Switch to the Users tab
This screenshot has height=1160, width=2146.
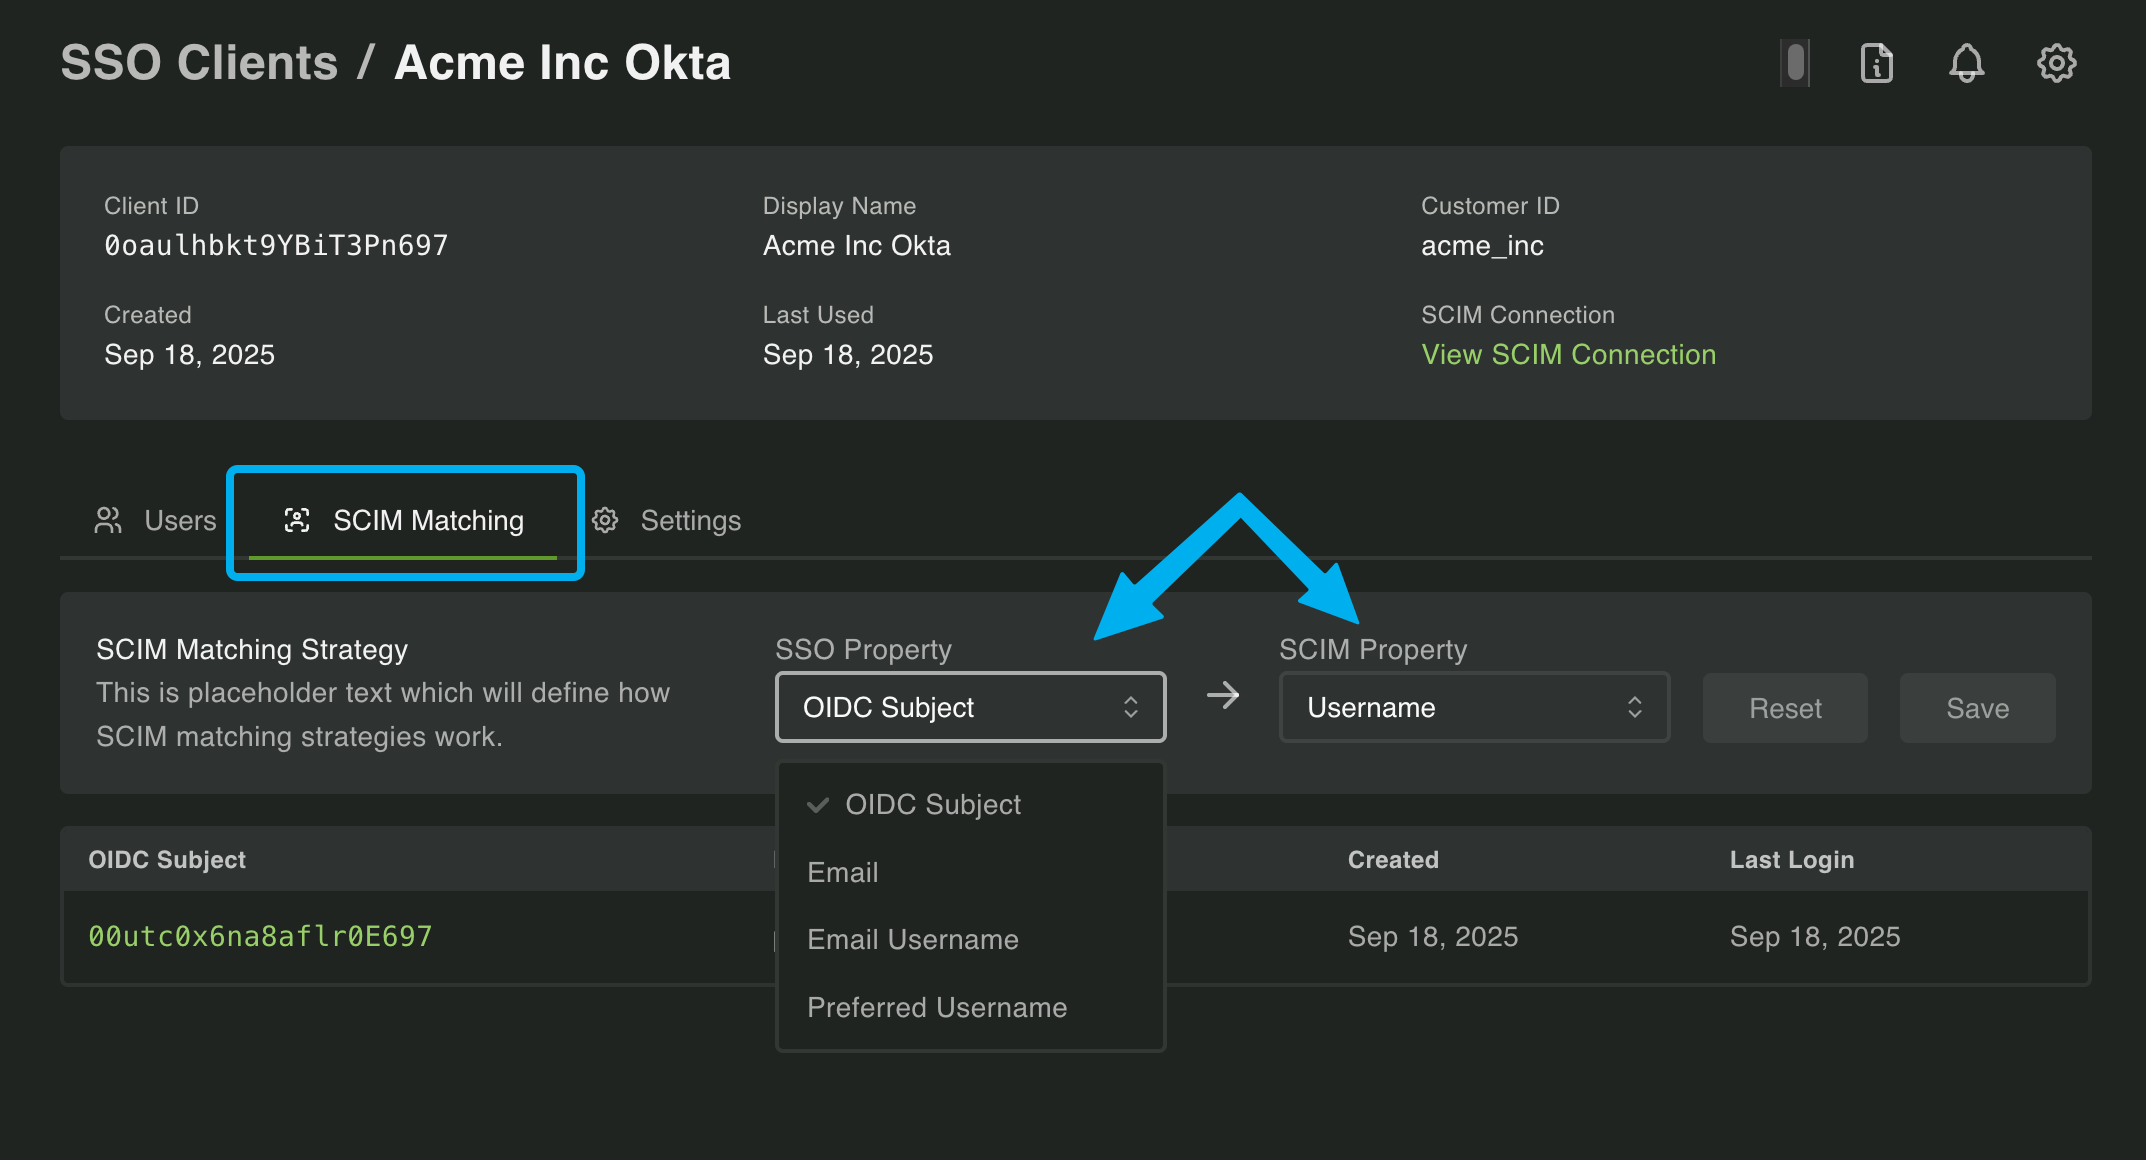pos(180,519)
